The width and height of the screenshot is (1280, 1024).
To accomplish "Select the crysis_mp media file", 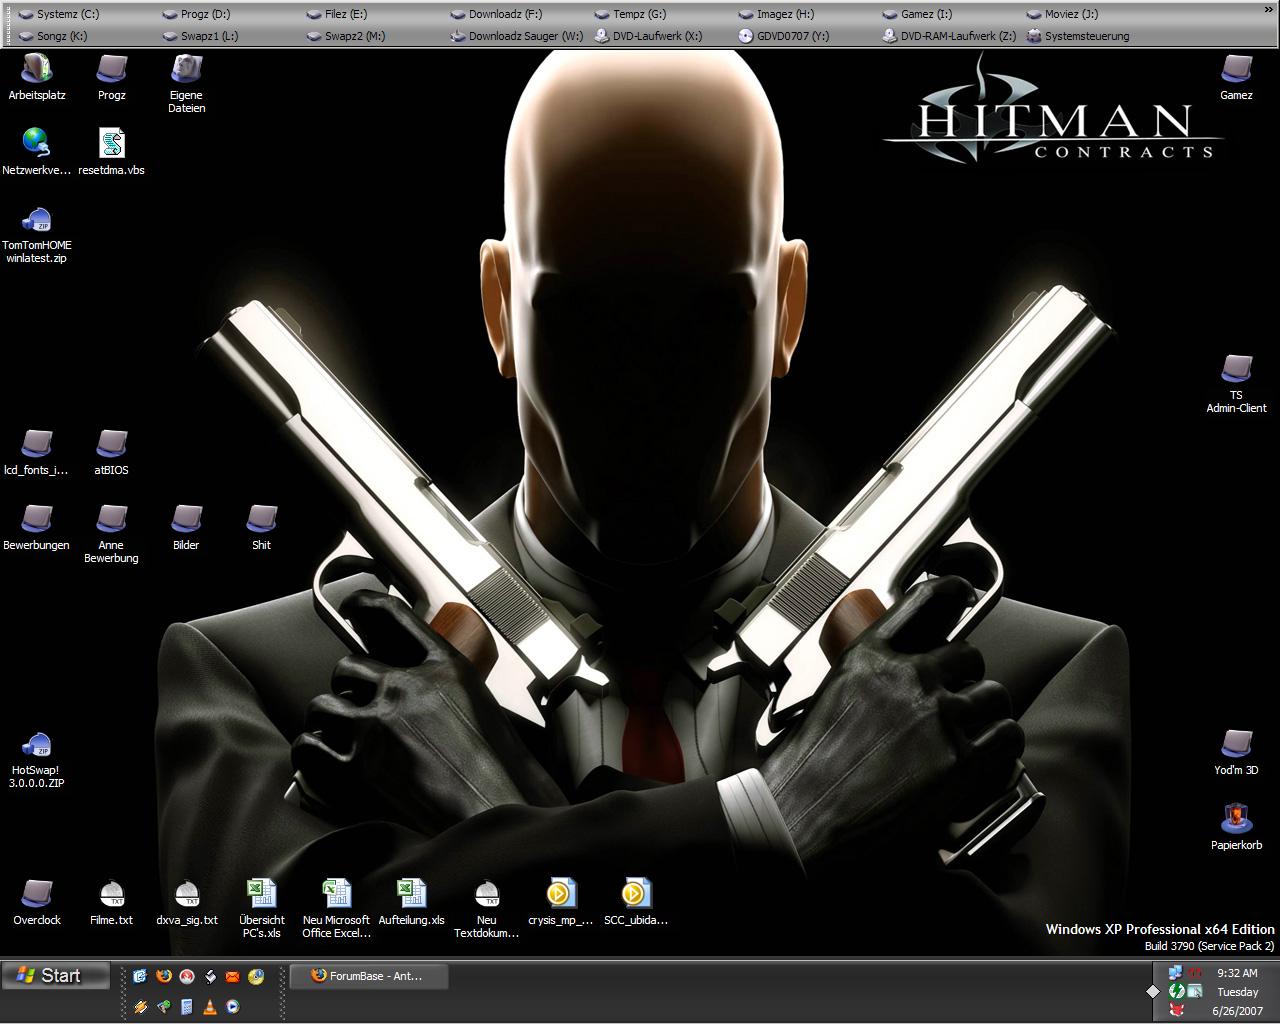I will click(x=561, y=902).
